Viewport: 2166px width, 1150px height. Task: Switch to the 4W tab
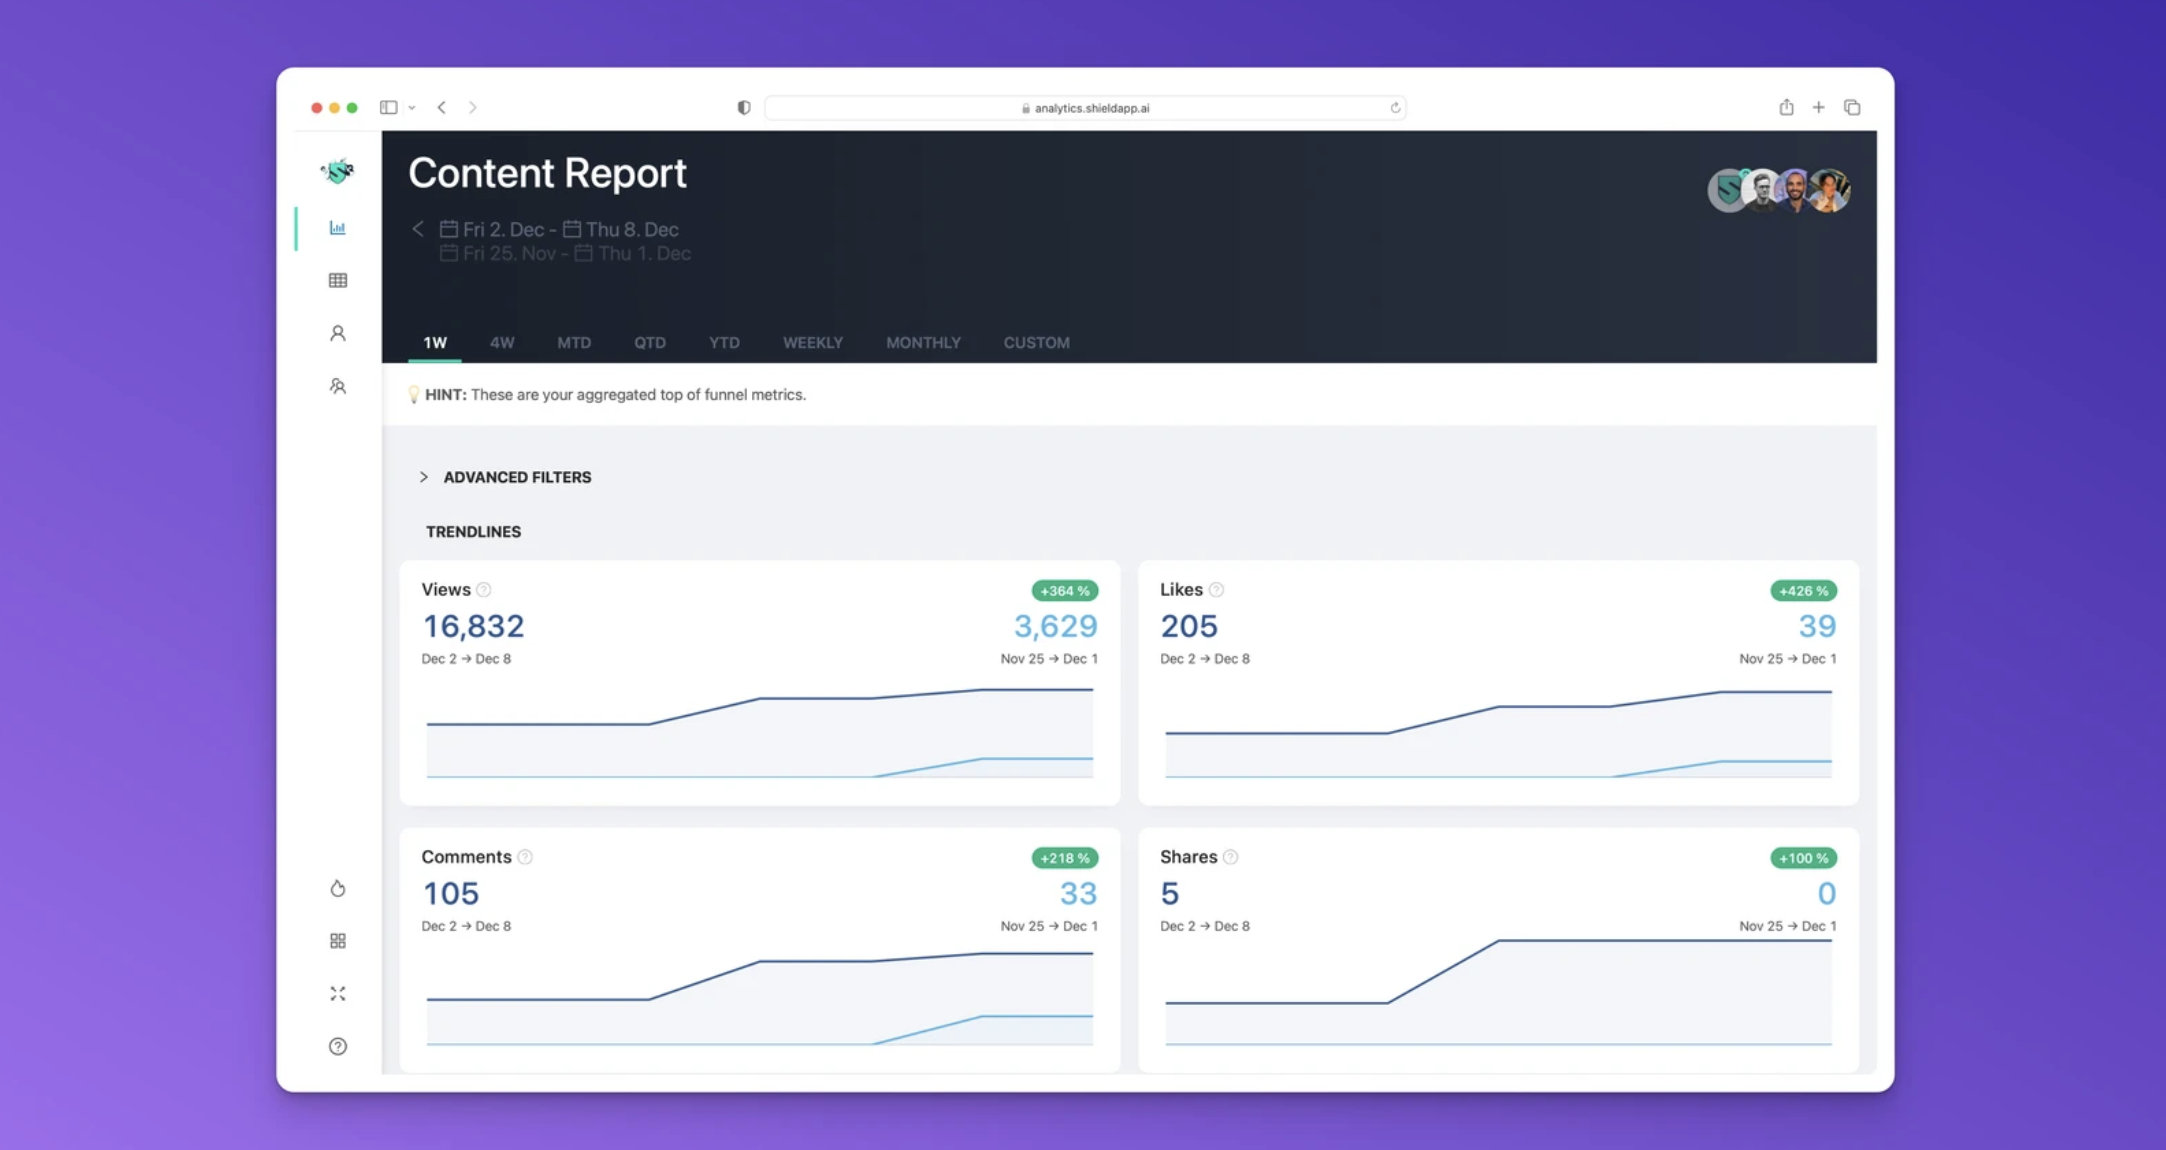point(502,342)
